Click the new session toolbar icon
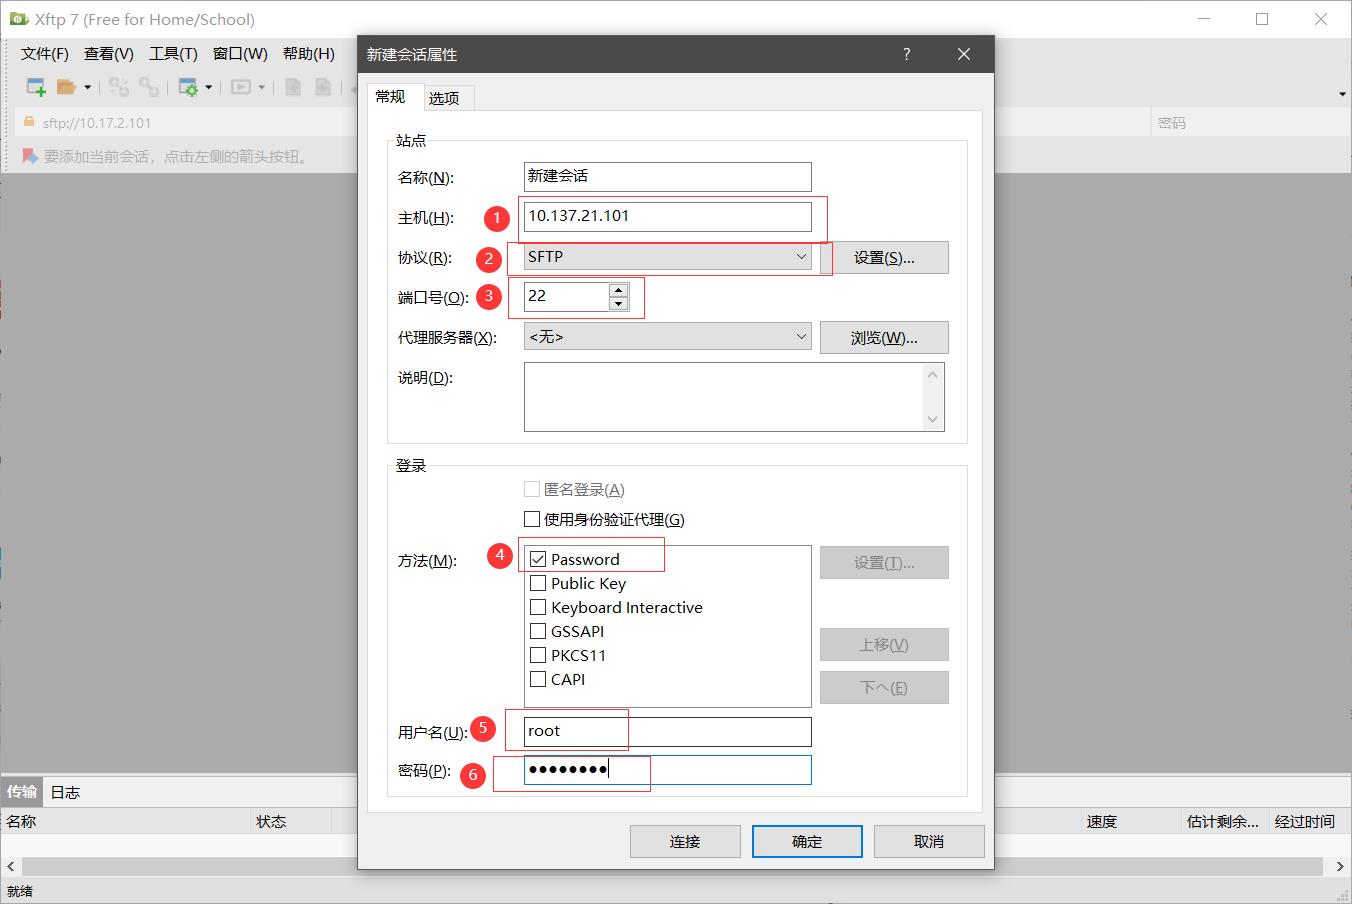 pos(36,87)
